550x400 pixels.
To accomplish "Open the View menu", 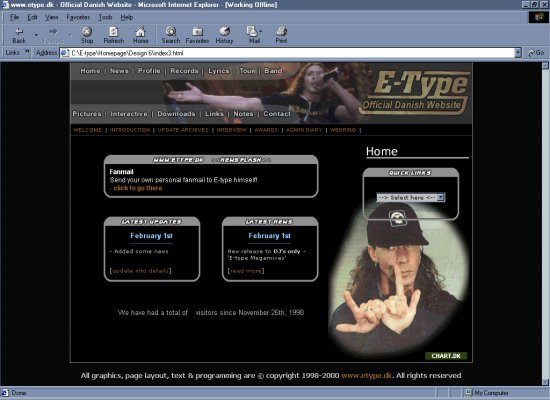I will (x=52, y=17).
